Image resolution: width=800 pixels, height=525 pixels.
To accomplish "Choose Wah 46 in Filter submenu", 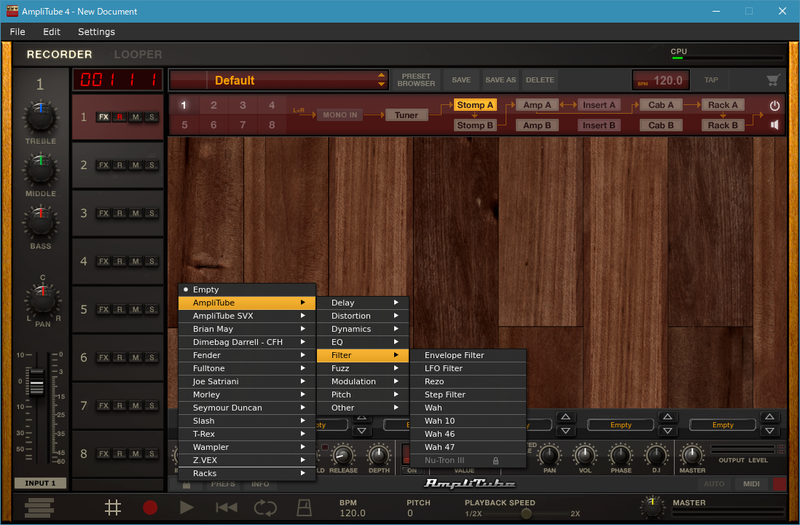I will tap(468, 434).
